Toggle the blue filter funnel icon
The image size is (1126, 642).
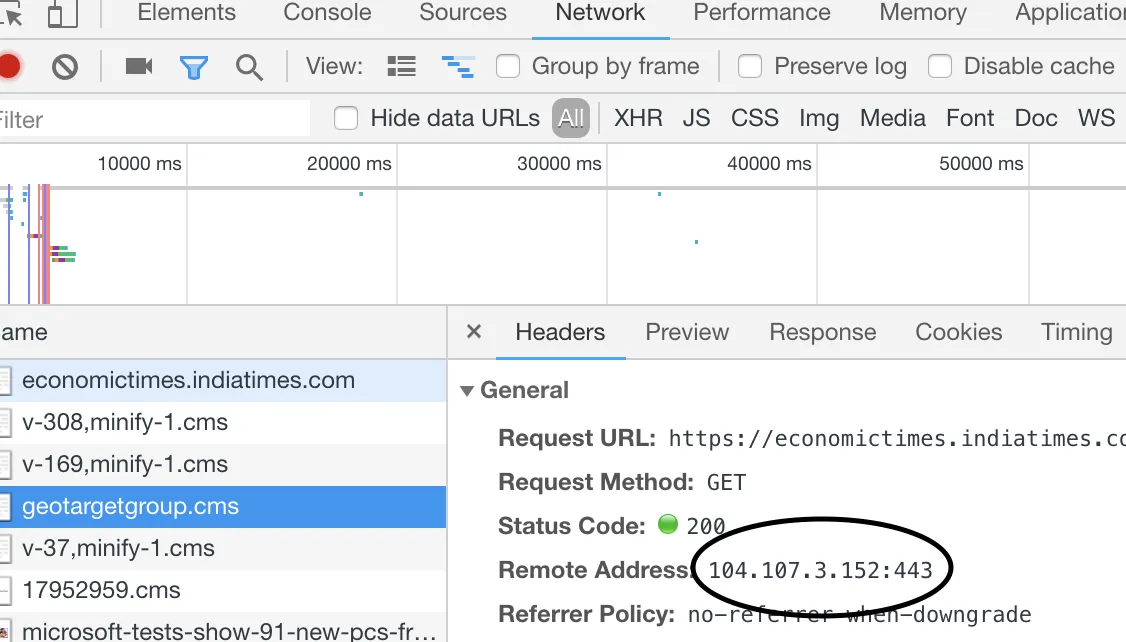pos(193,67)
